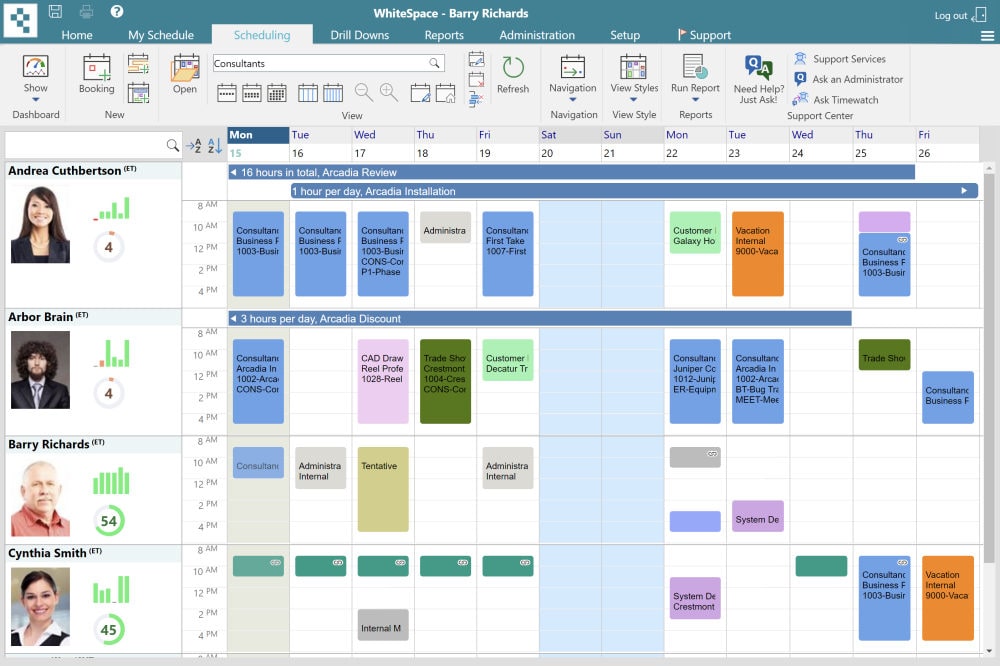Screen dimensions: 1000x666
Task: Expand the View Styles dropdown
Action: coord(633,100)
